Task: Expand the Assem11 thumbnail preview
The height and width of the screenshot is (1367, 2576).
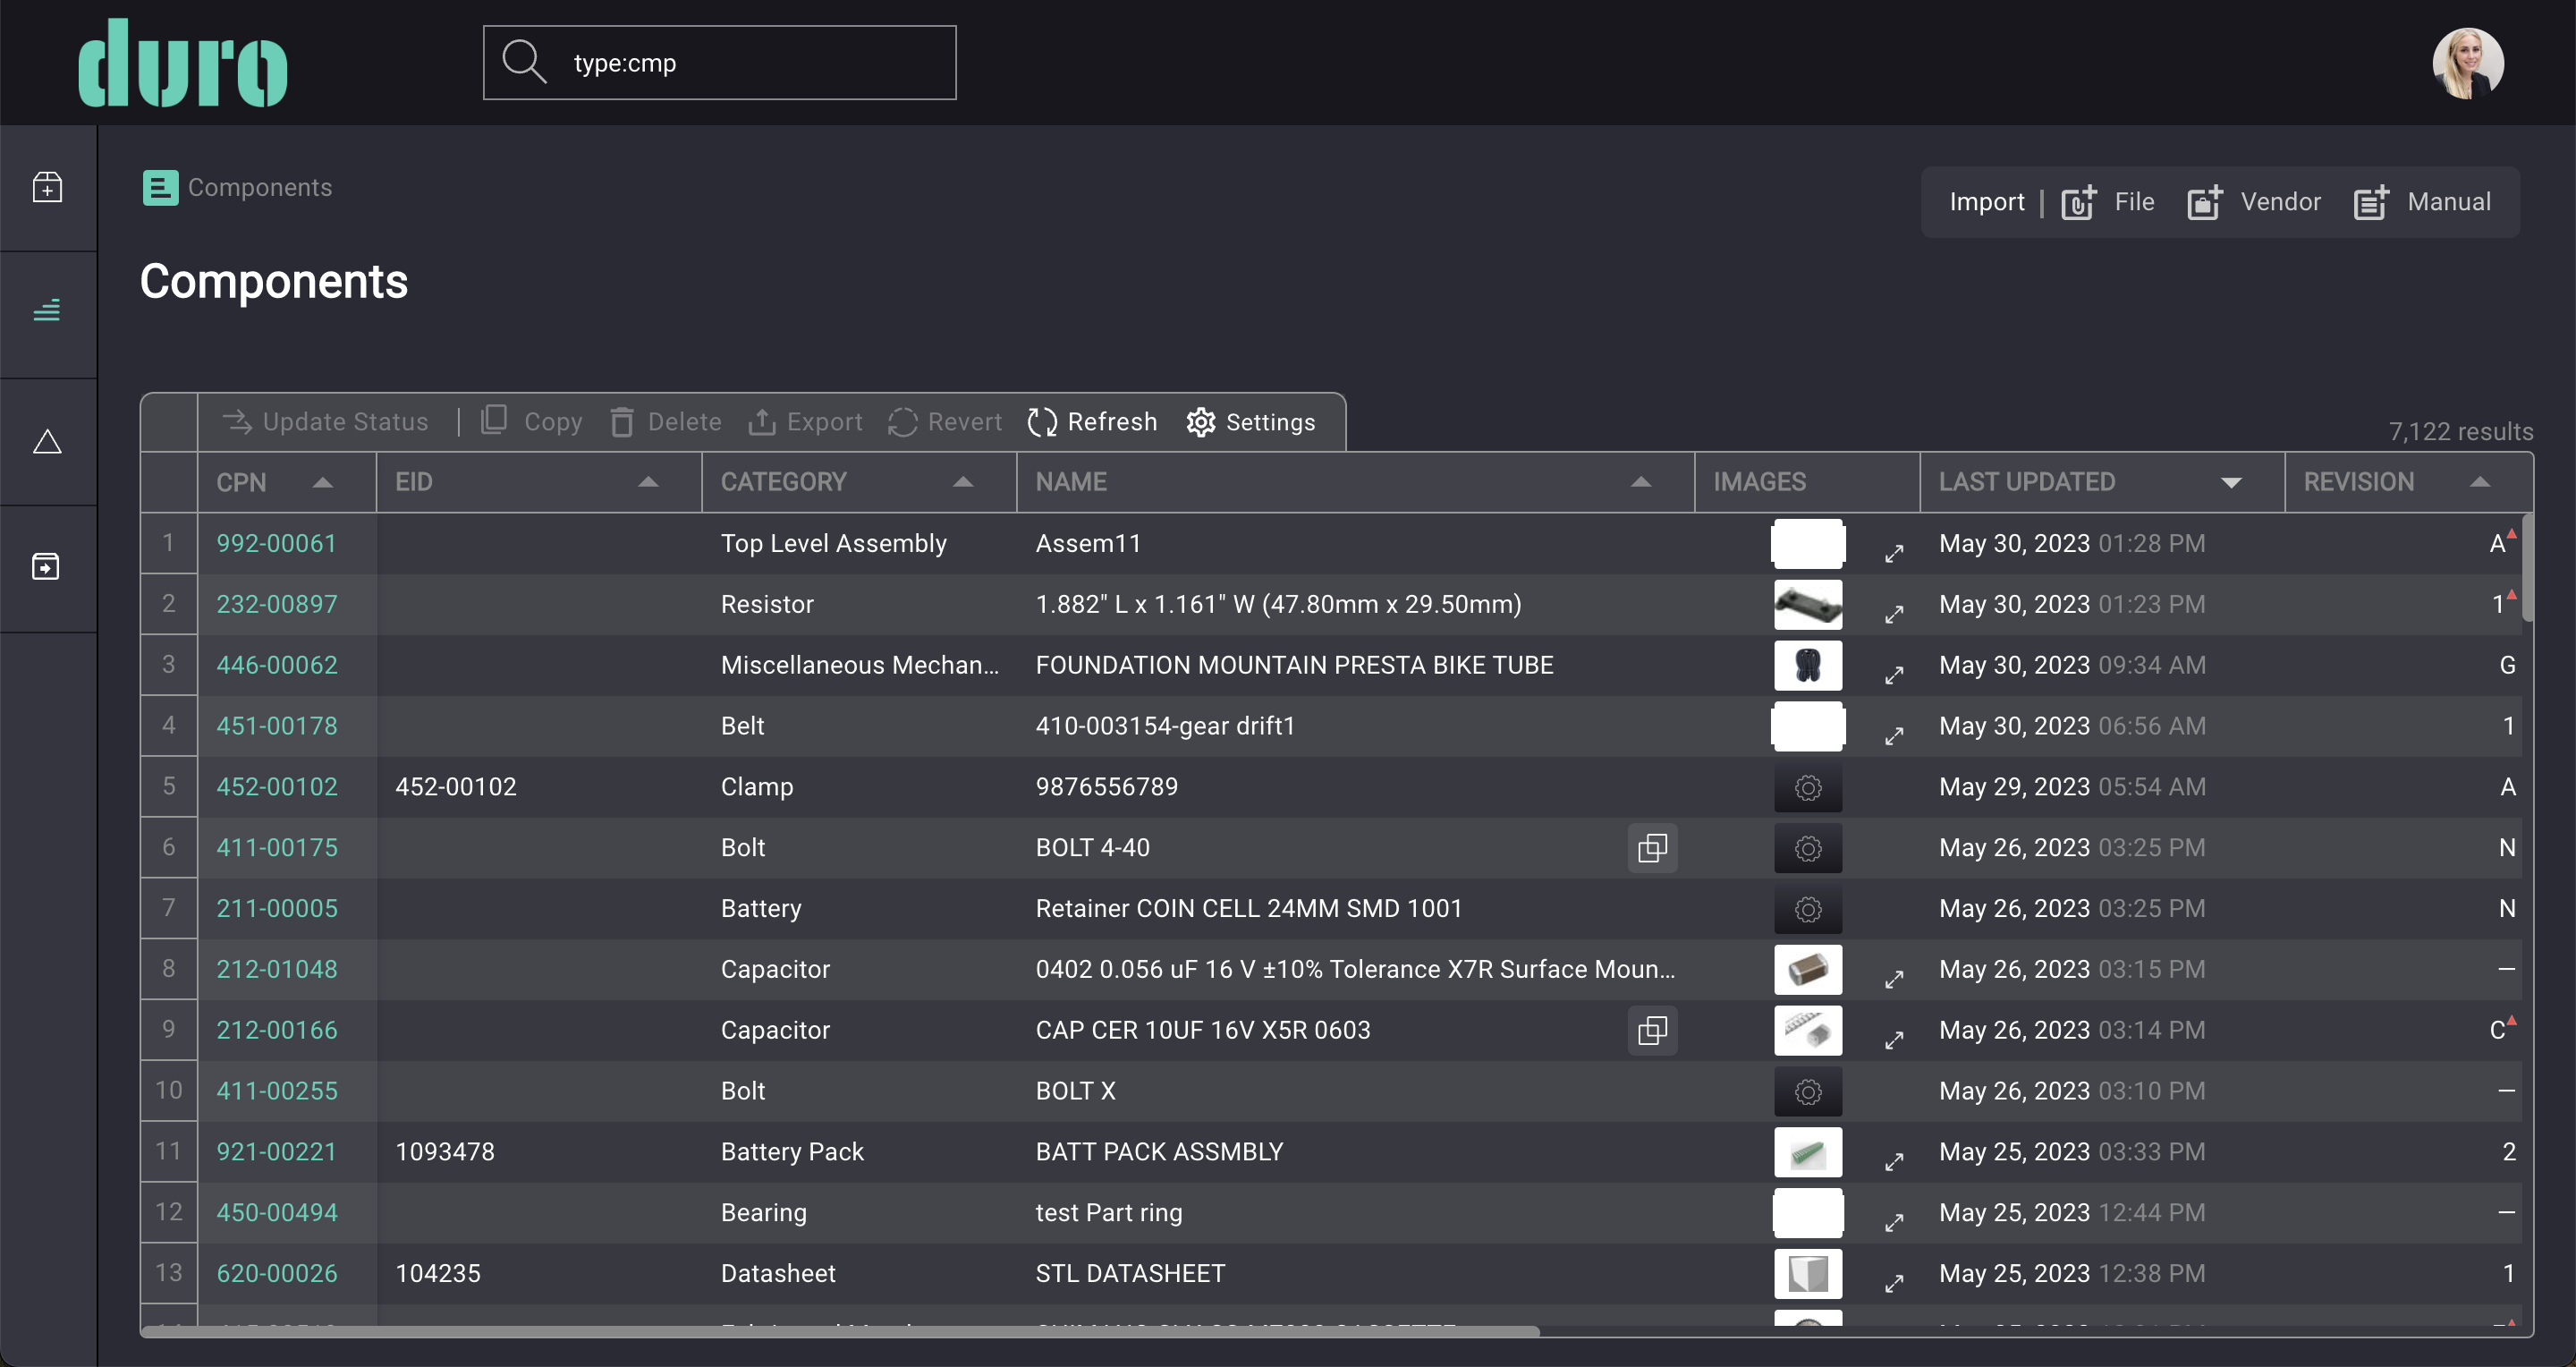Action: 1895,552
